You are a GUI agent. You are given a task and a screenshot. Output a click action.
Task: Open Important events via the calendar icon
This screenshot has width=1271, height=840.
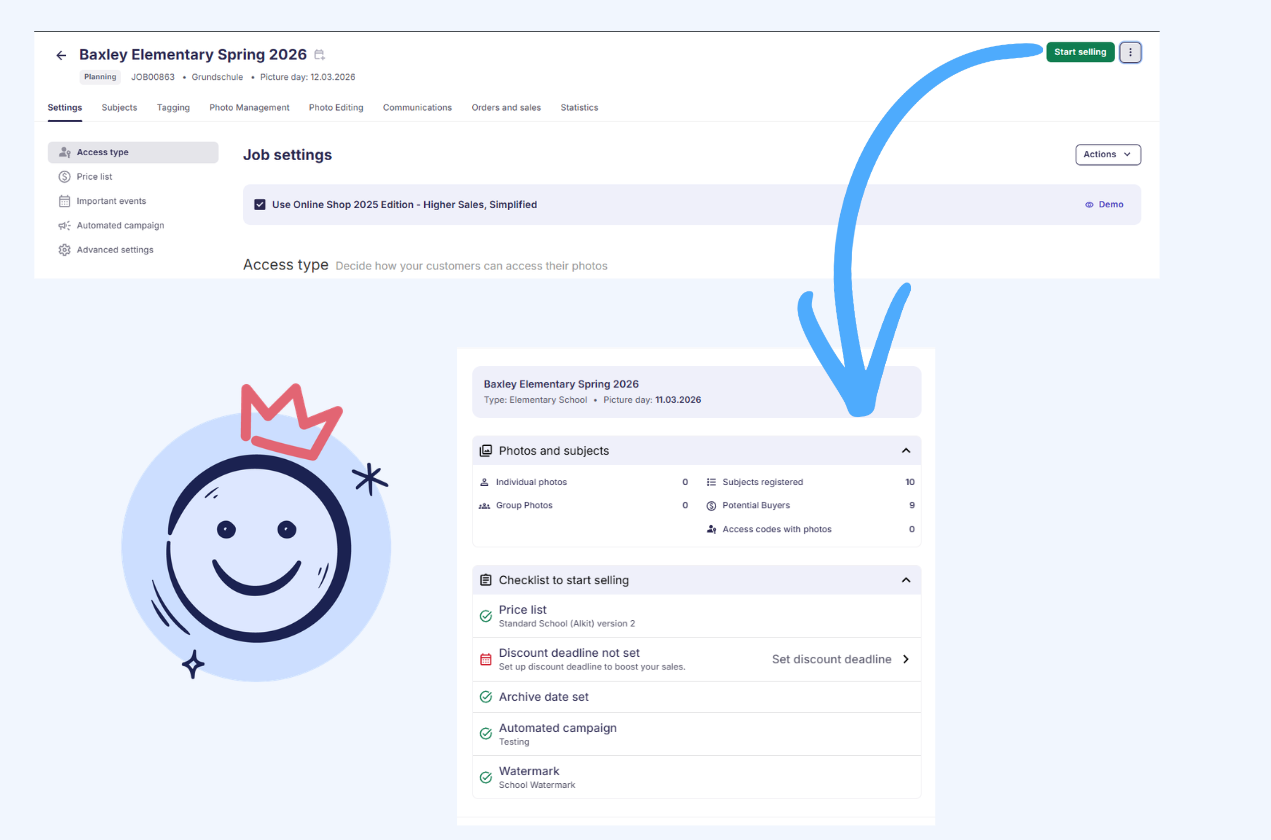click(63, 200)
